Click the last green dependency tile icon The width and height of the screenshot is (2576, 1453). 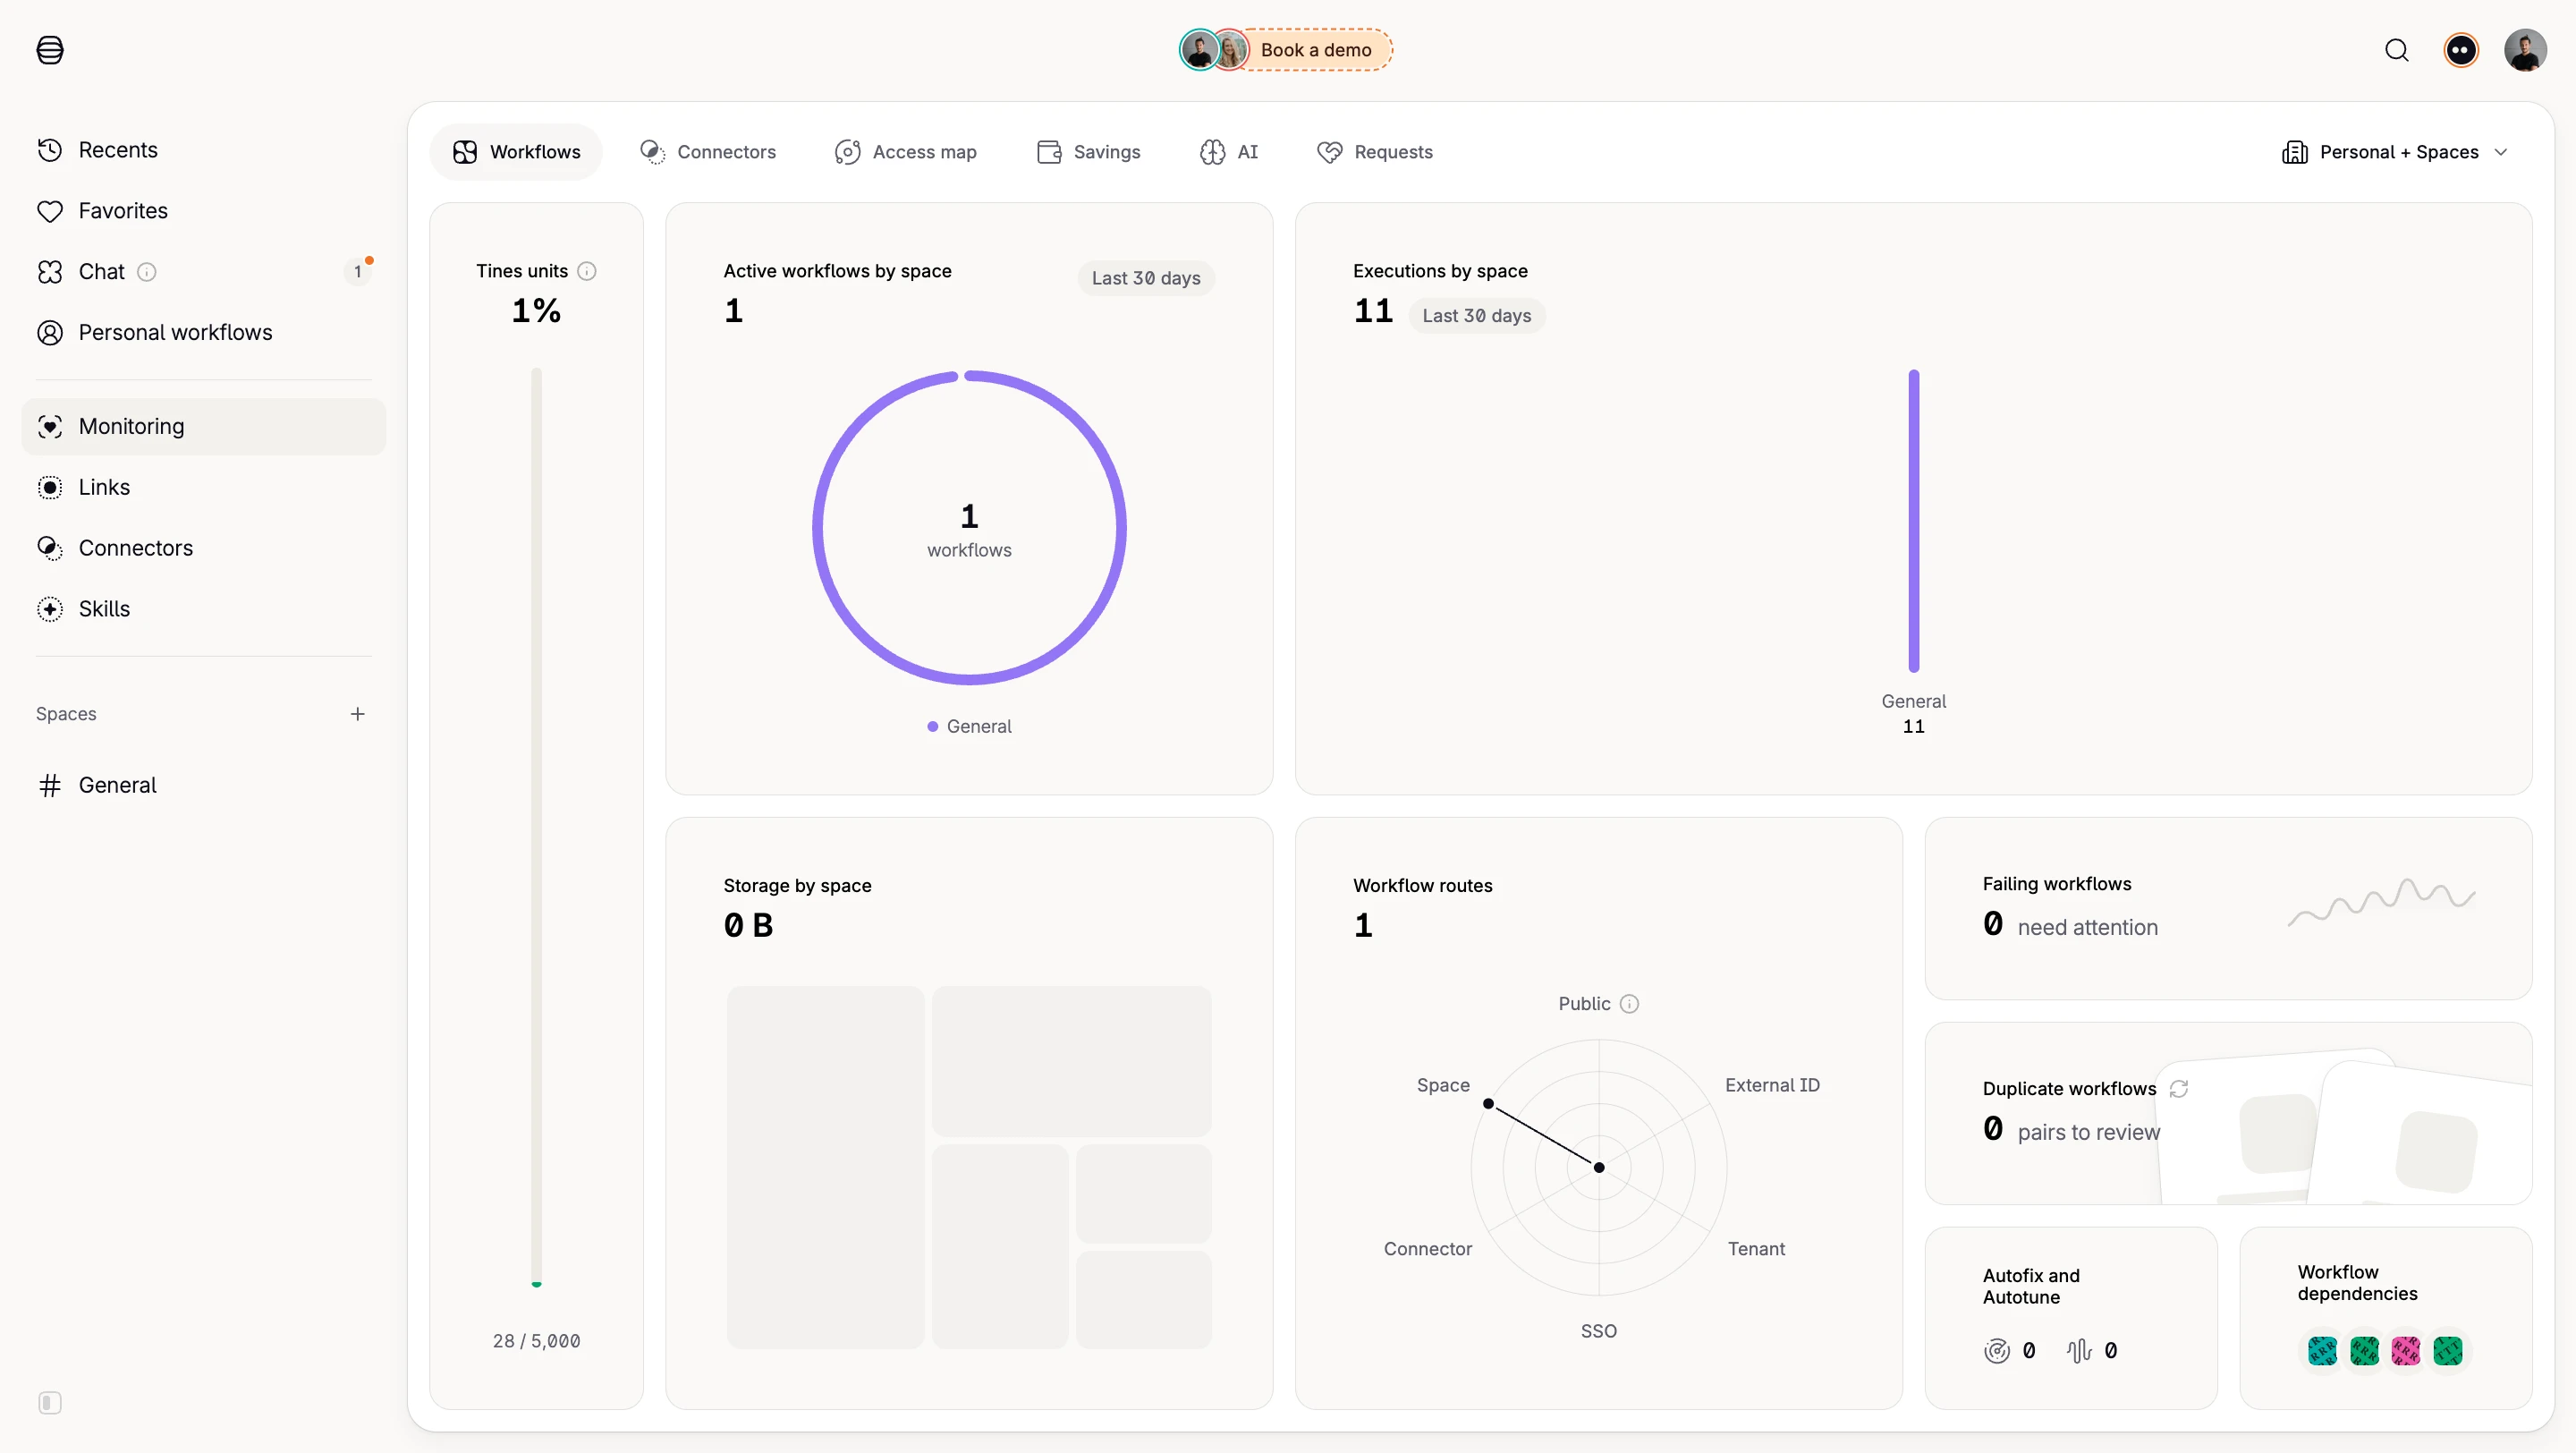click(x=2447, y=1351)
